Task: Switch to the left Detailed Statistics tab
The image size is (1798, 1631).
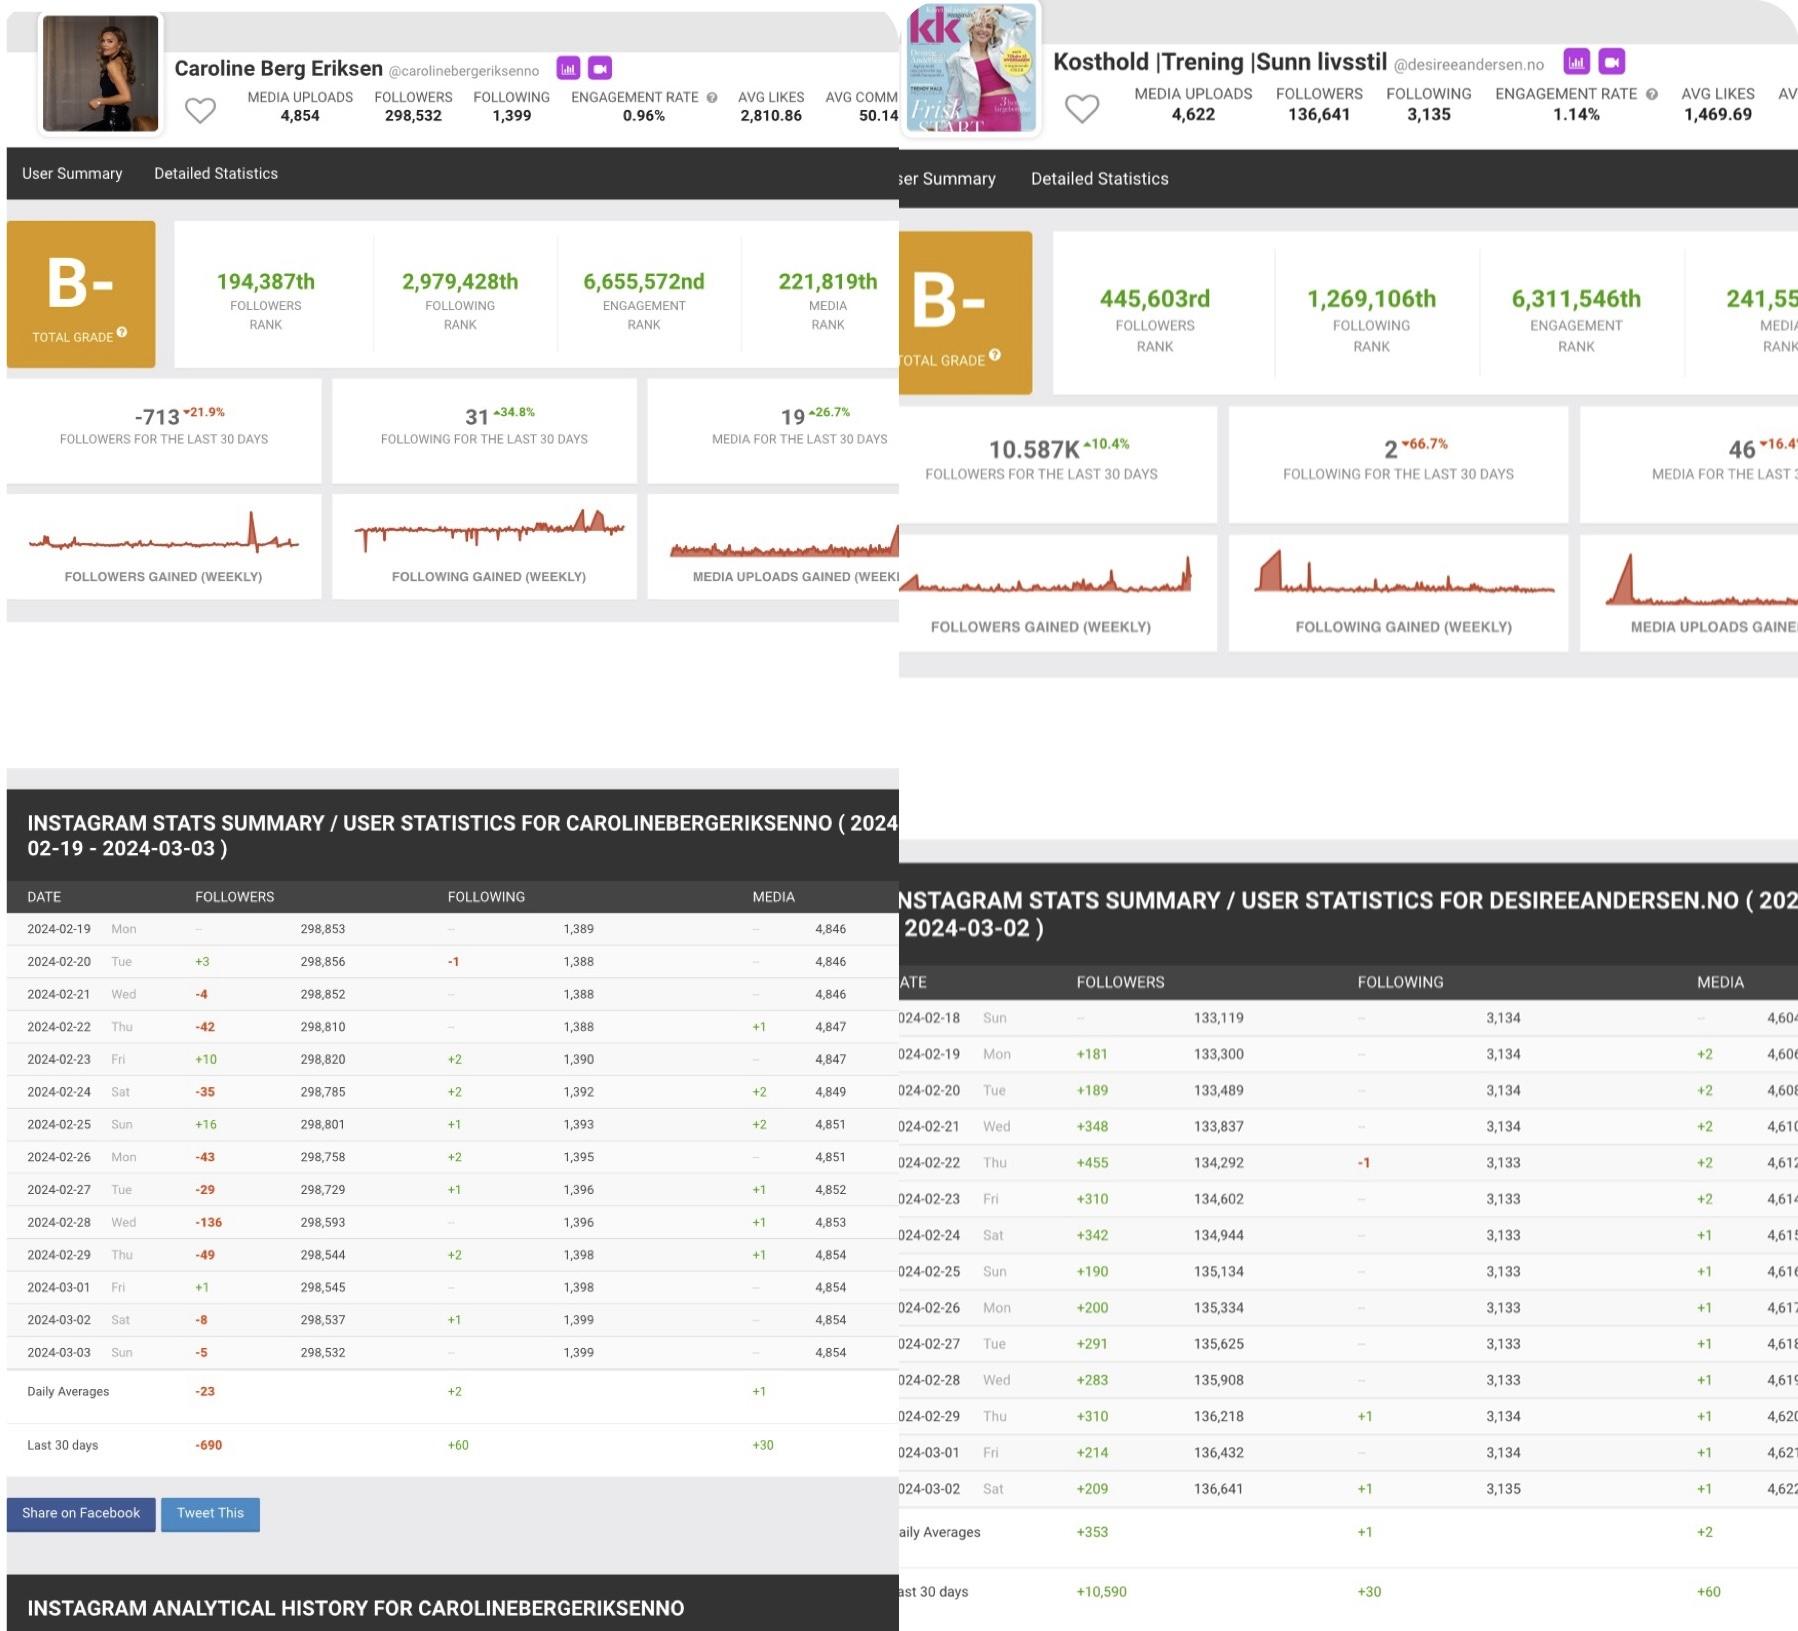Action: pos(216,173)
